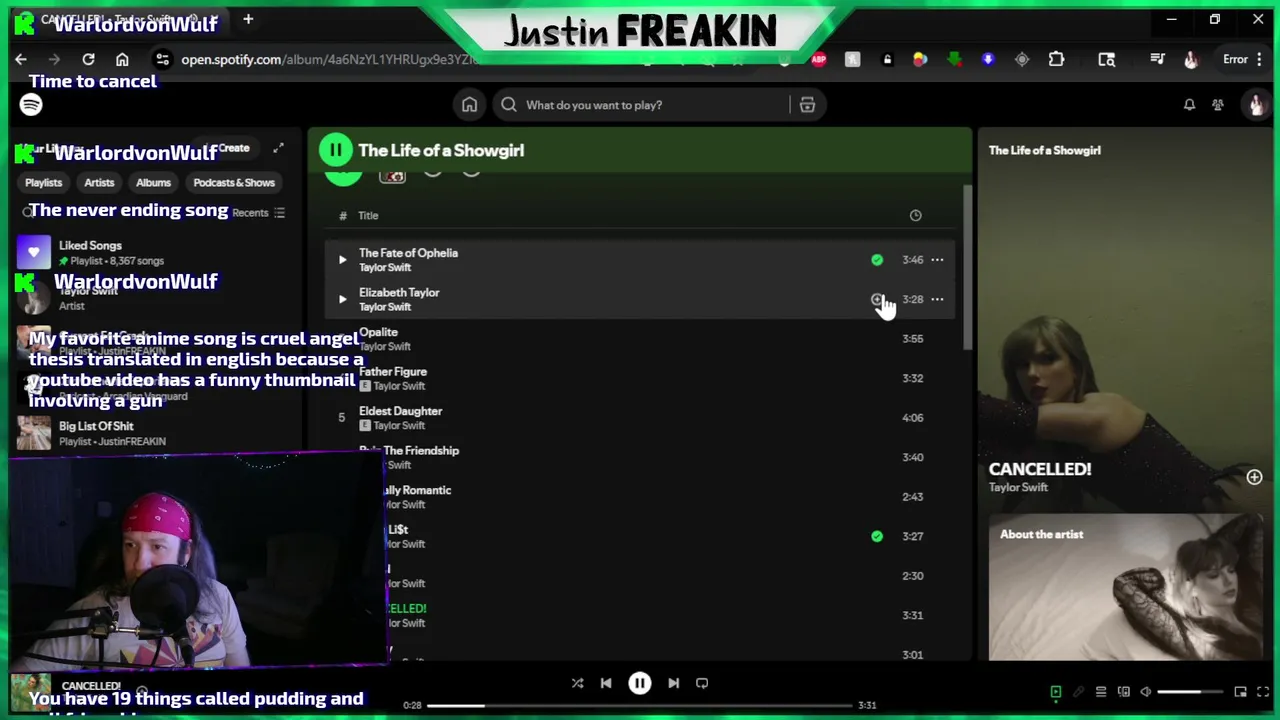Screen dimensions: 1280x720
Task: Click The Life of a Showgirl side panel title
Action: point(1044,150)
